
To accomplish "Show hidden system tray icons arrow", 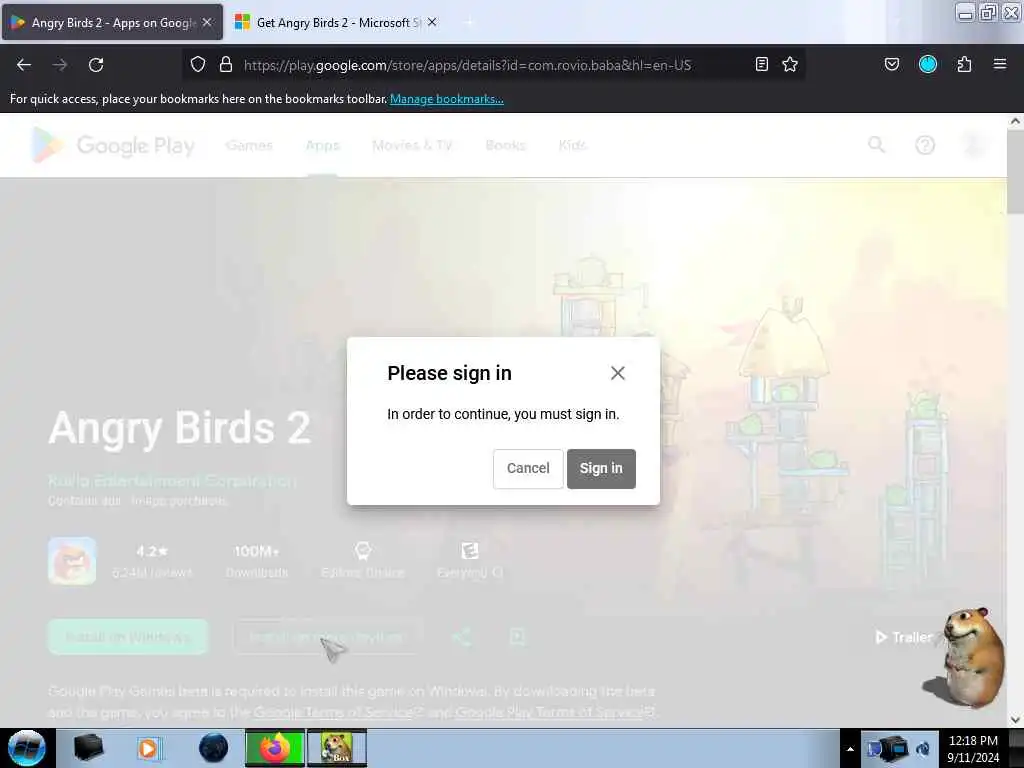I will pos(850,749).
